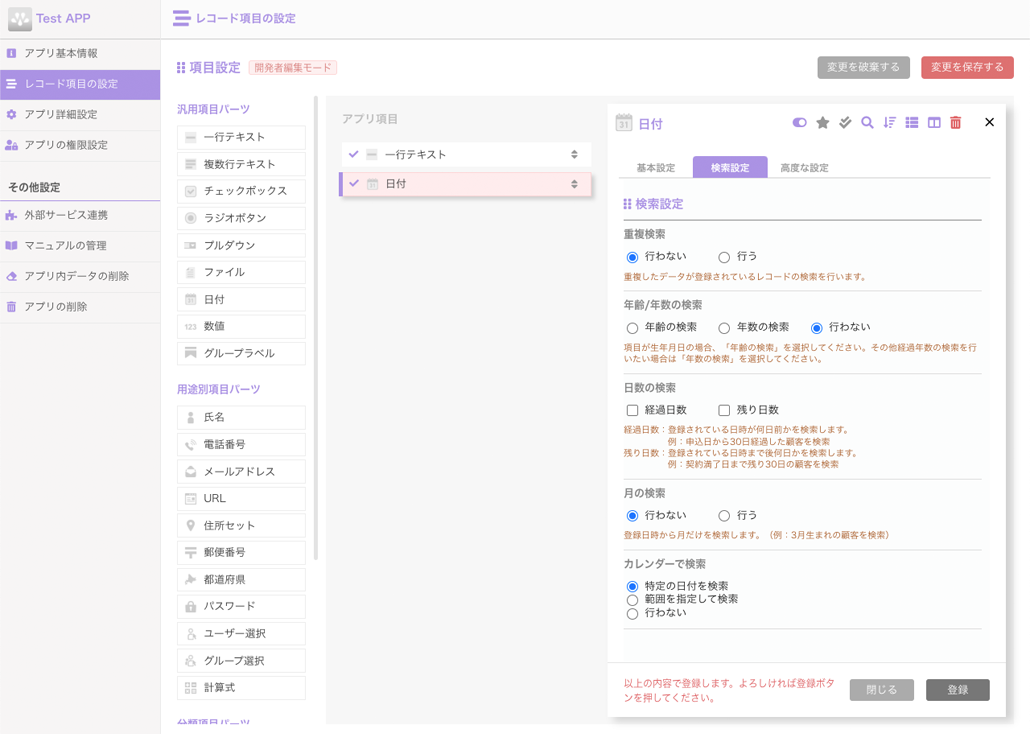Switch to the 基本設定 tab
1030x734 pixels.
[x=656, y=168]
